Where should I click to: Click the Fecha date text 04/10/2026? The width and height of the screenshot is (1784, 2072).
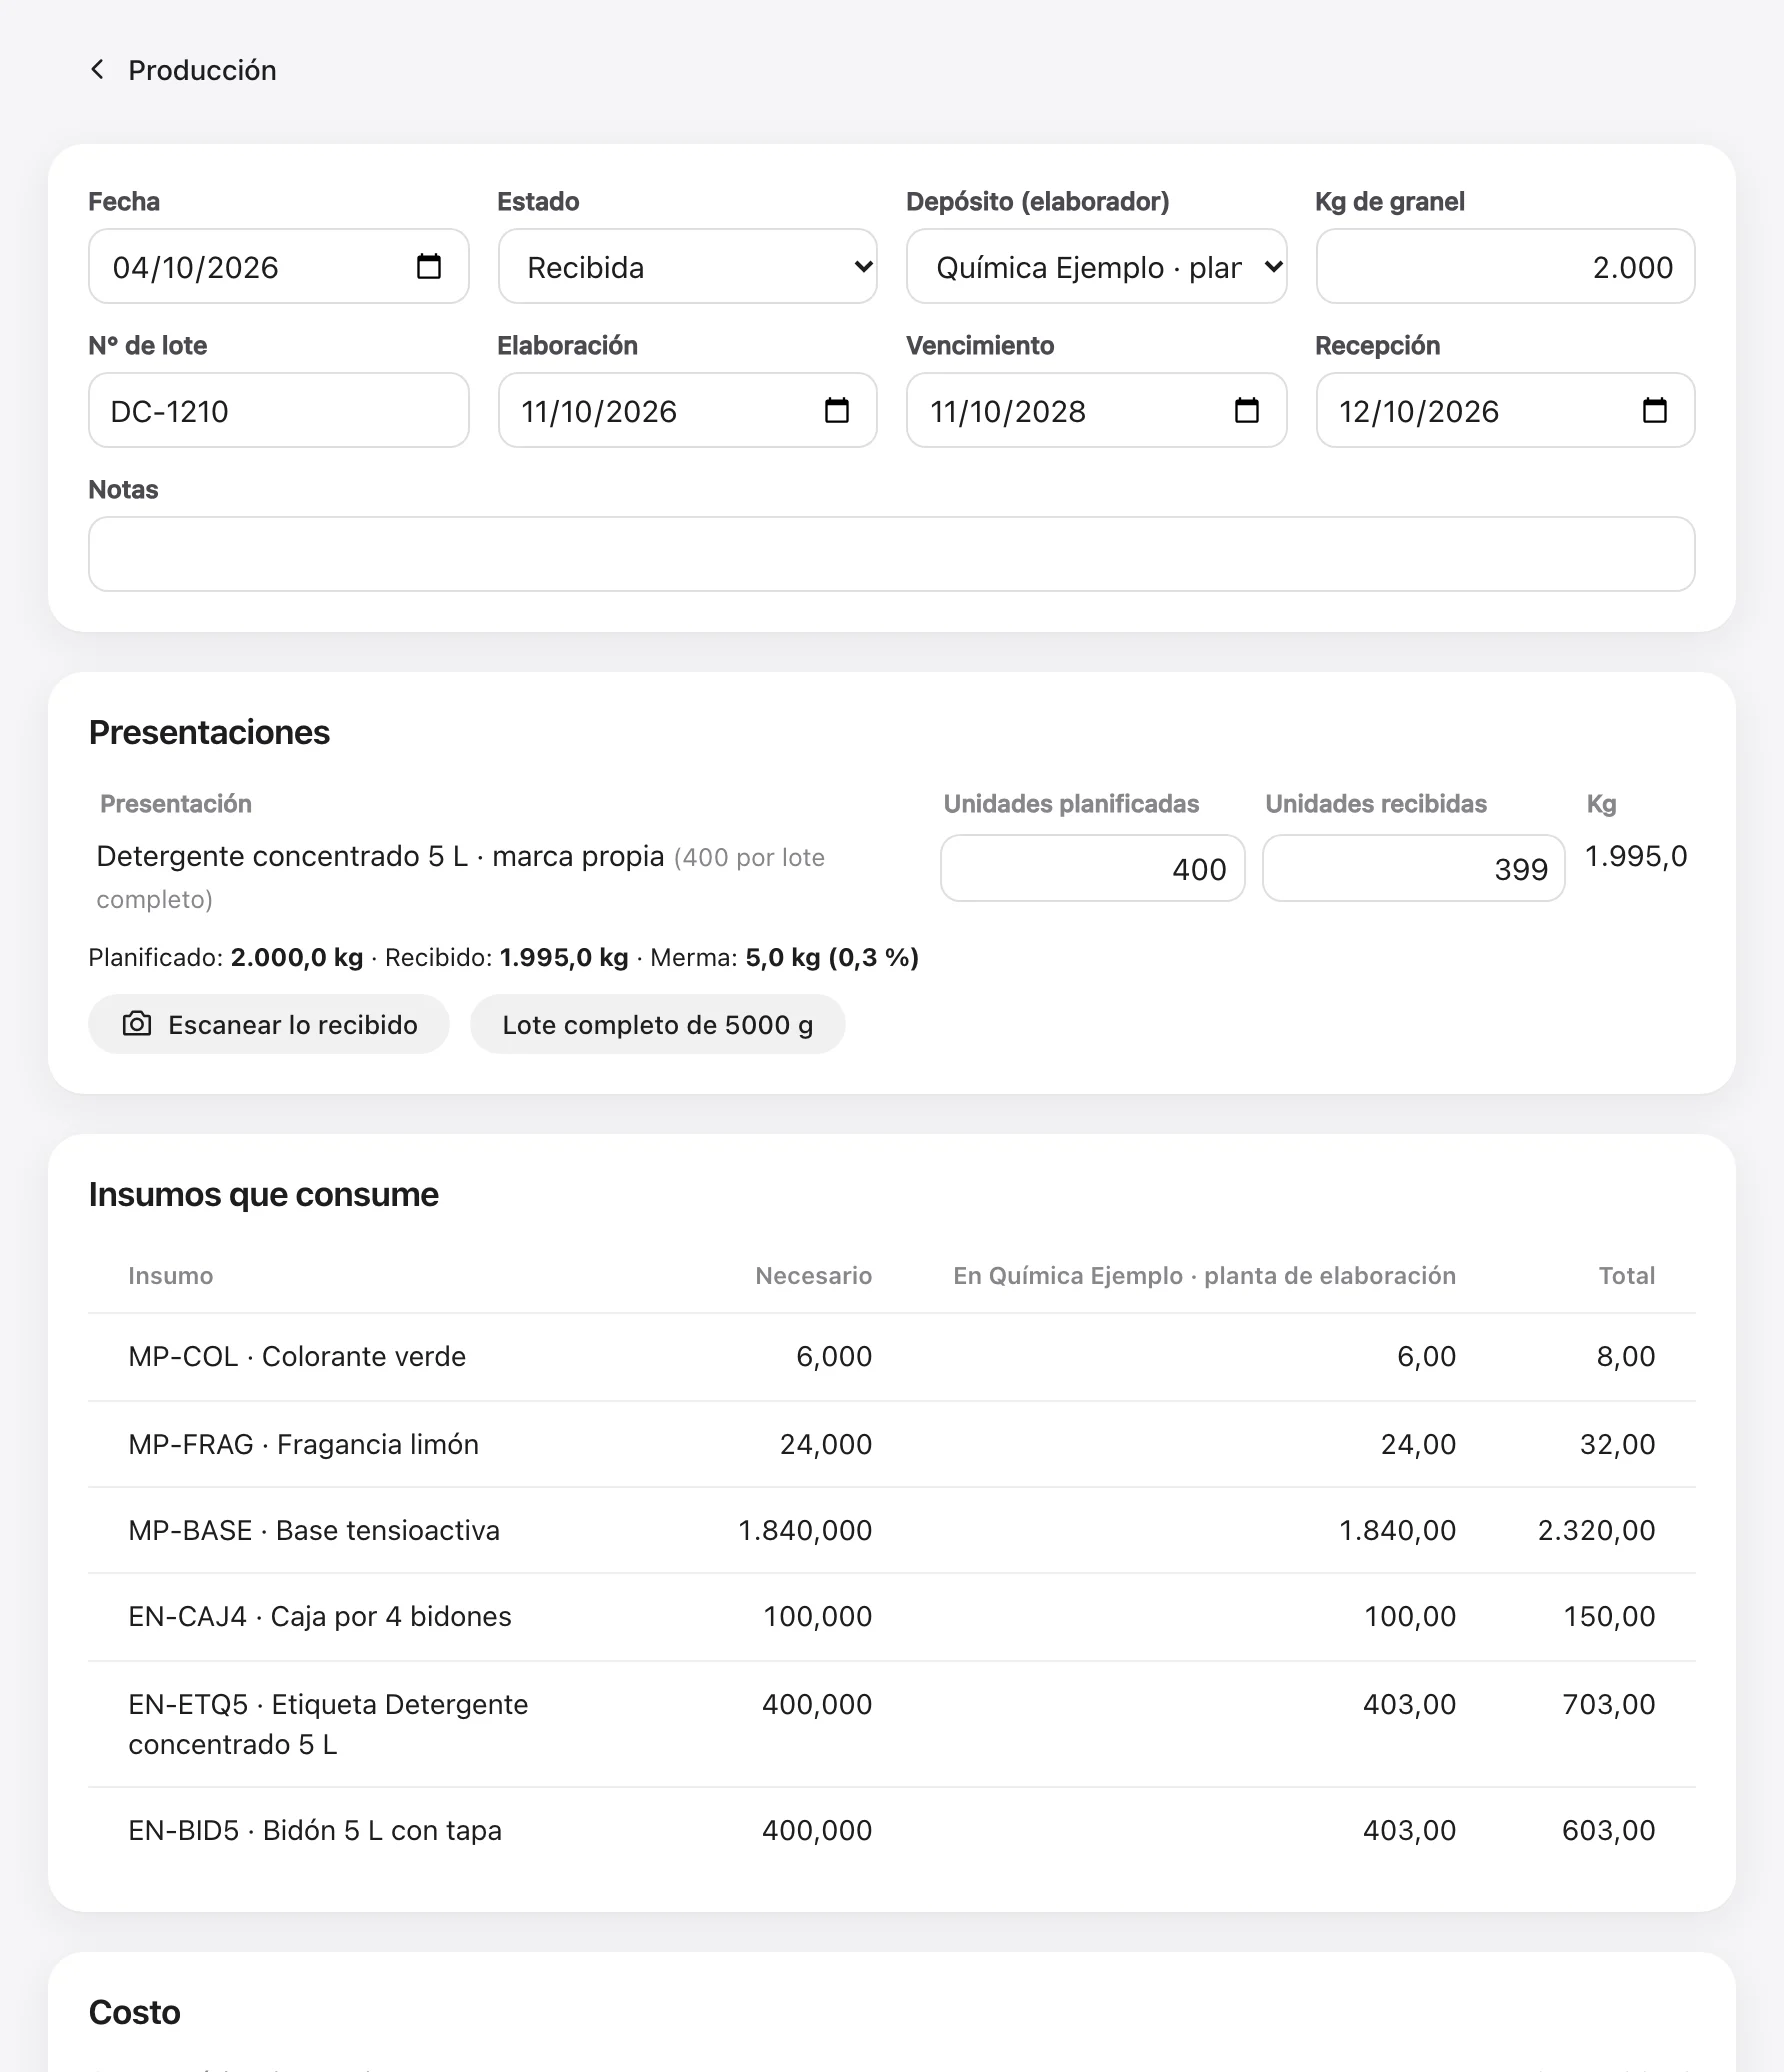[196, 268]
